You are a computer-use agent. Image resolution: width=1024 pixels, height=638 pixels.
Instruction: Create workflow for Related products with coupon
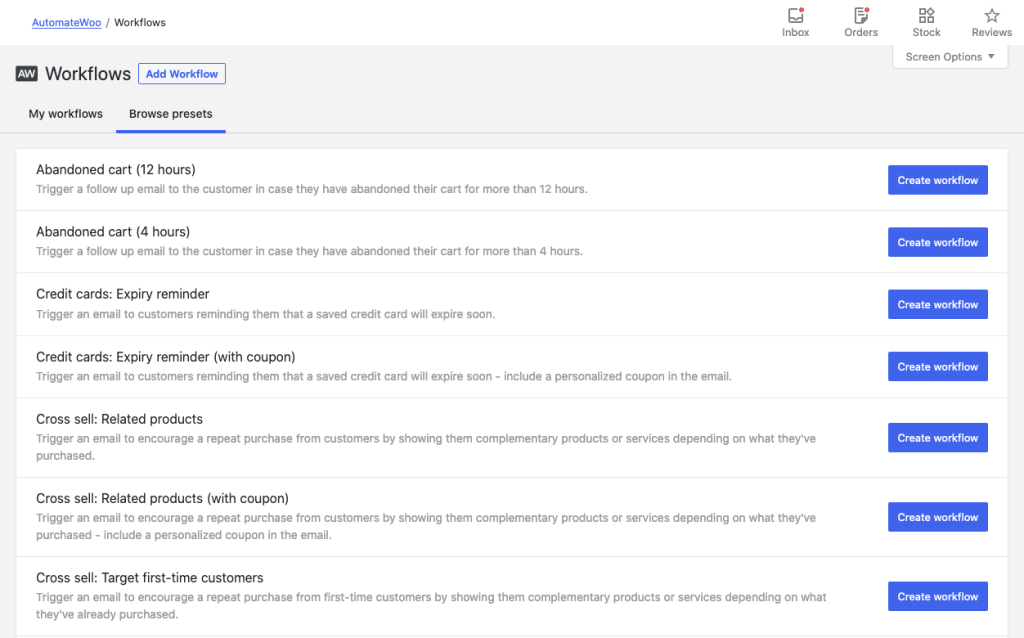(937, 517)
